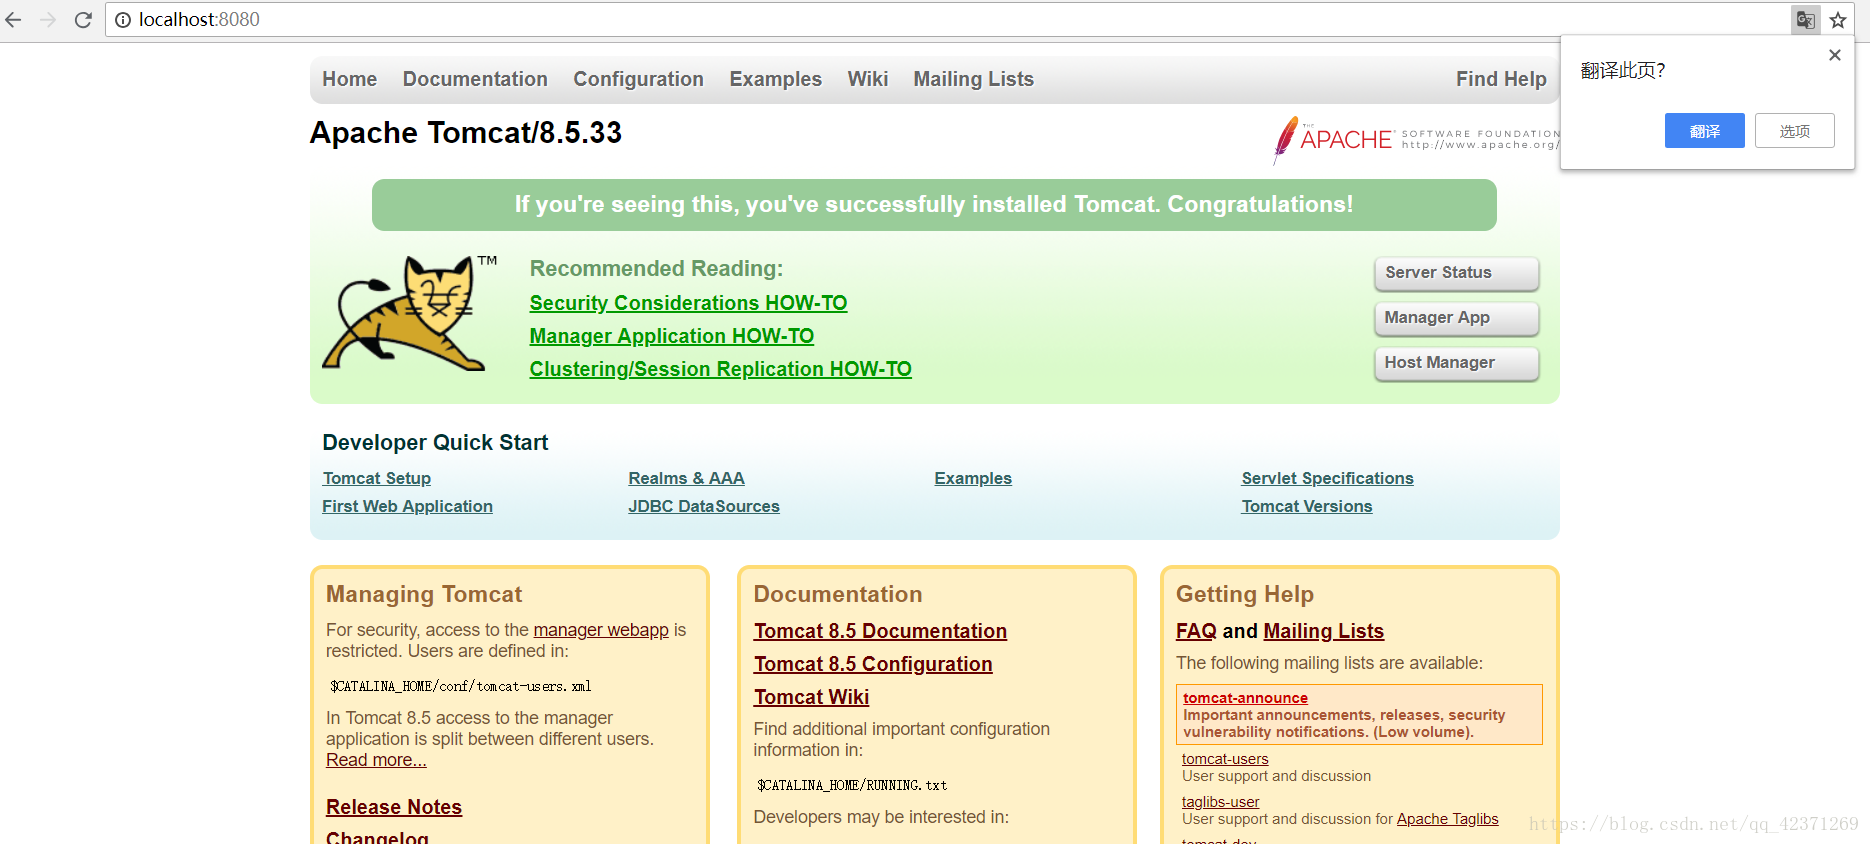This screenshot has width=1870, height=844.
Task: Open the Examples nav item
Action: 775,79
